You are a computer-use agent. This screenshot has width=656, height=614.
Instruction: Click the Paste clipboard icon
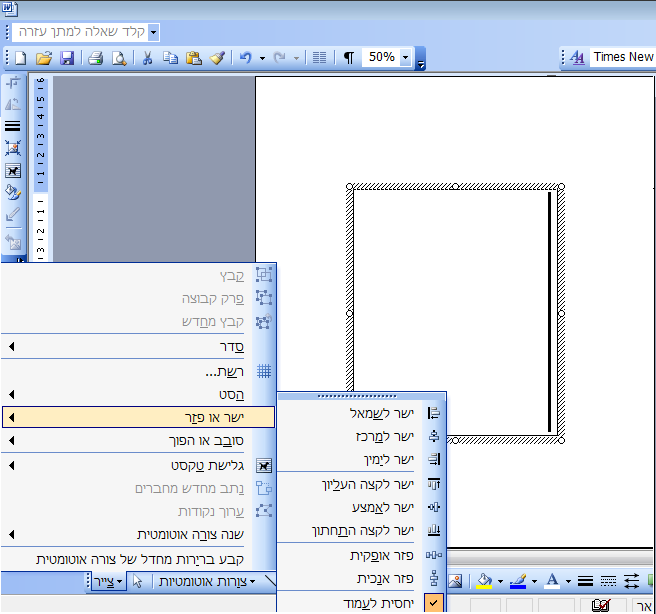194,58
